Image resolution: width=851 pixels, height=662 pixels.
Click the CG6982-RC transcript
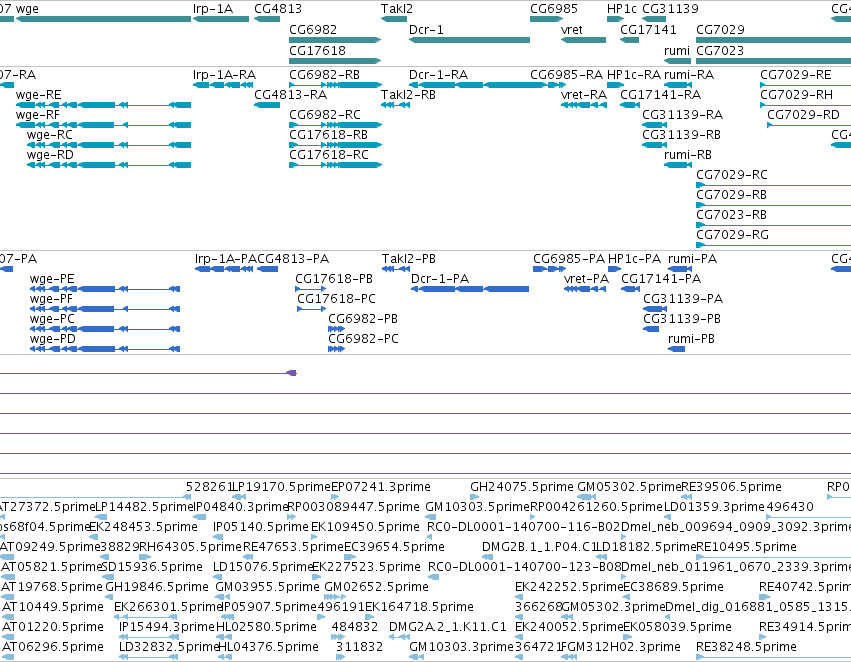[335, 125]
